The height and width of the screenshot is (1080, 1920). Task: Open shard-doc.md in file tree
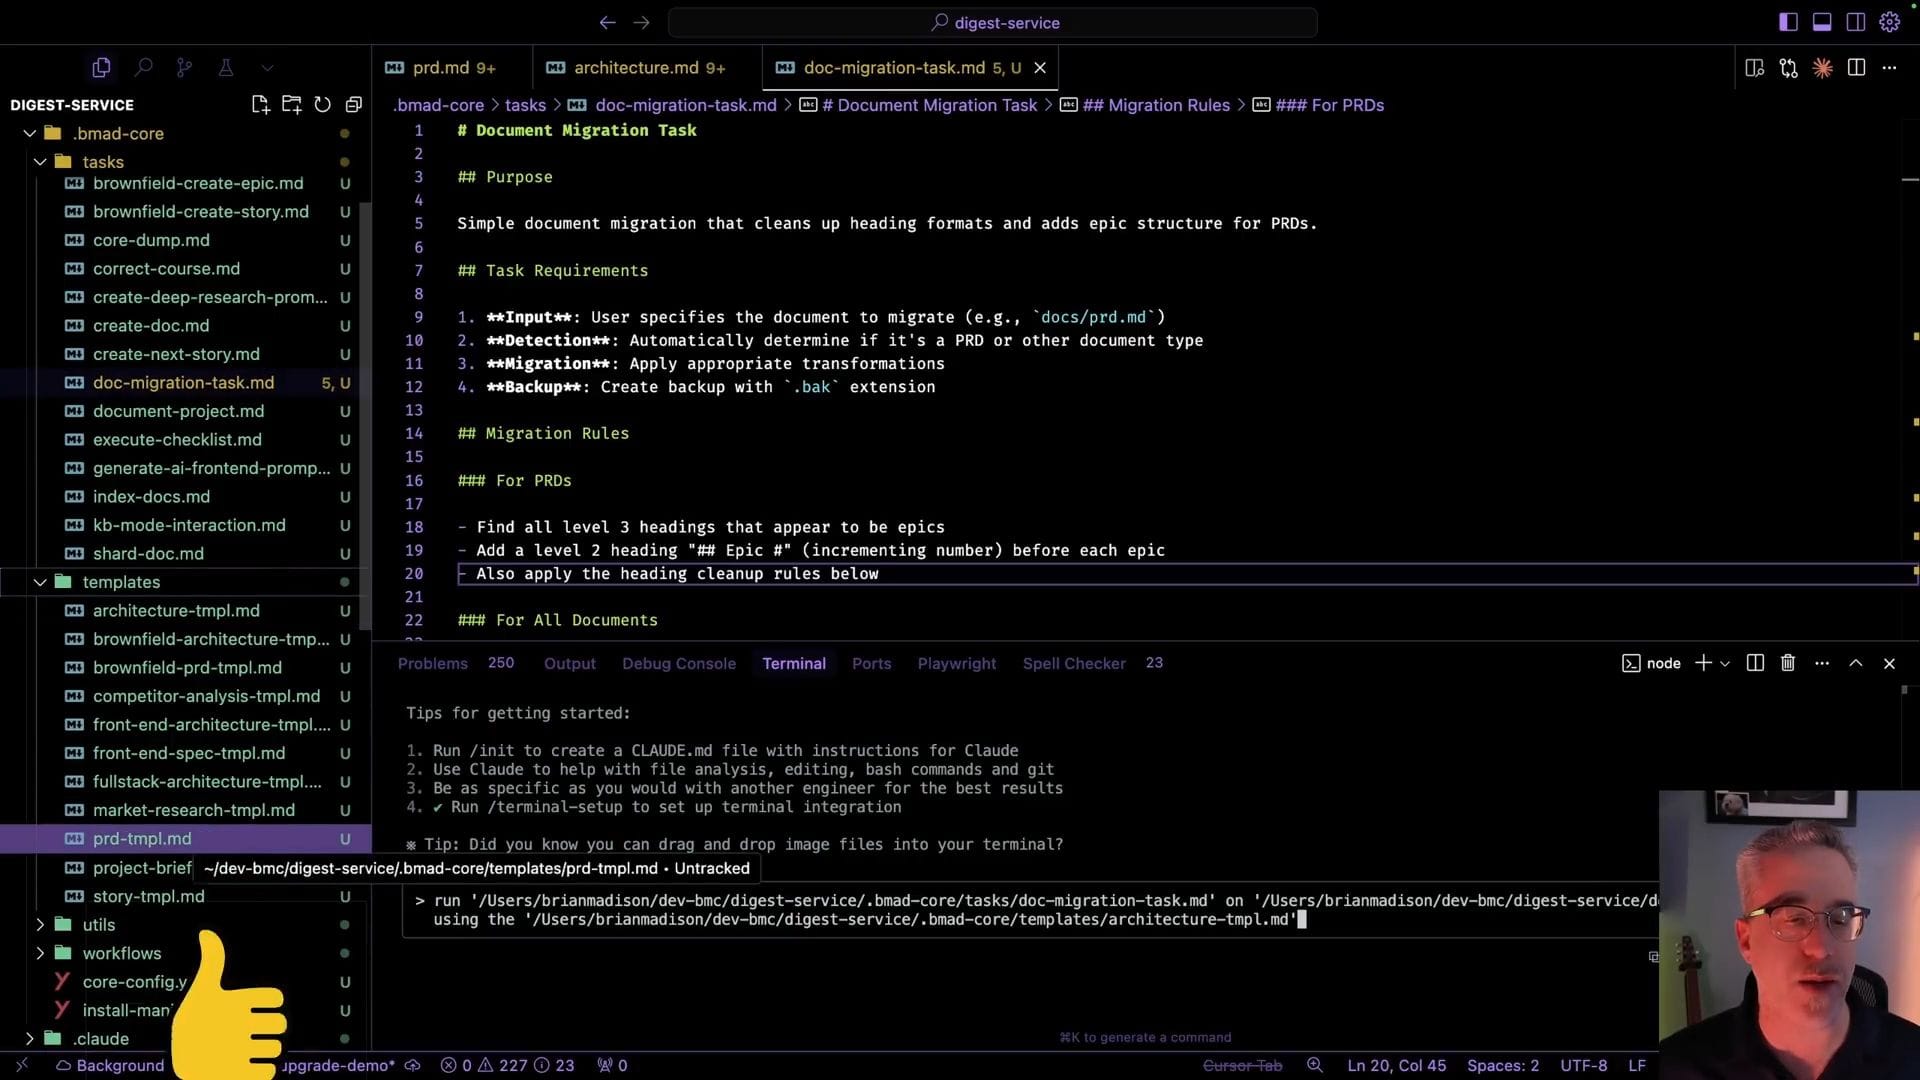coord(148,554)
